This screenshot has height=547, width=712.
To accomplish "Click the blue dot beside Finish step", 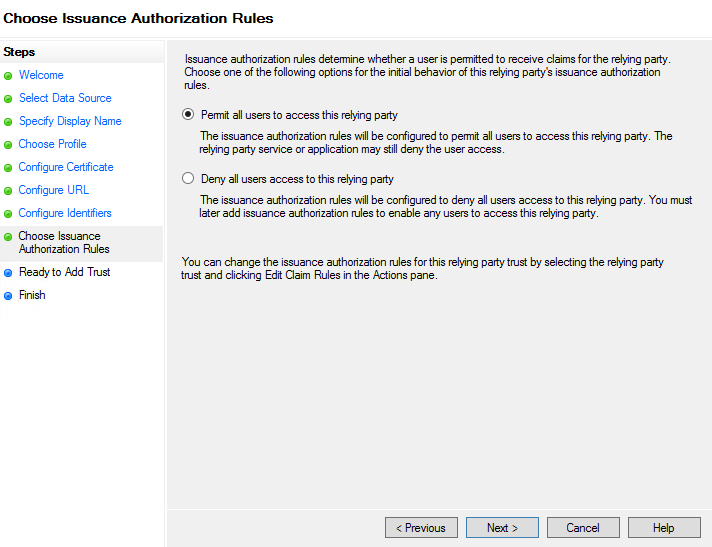I will click(x=8, y=296).
